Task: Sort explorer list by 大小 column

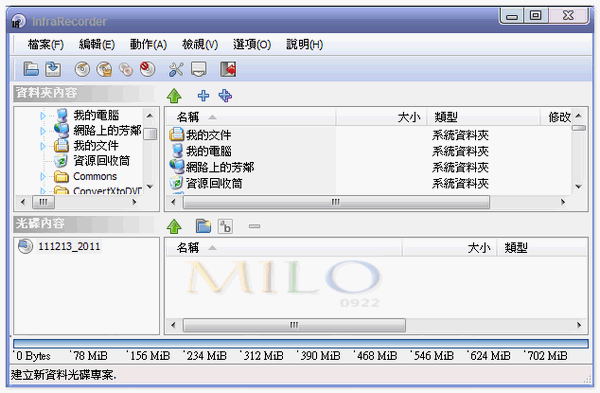Action: point(382,117)
